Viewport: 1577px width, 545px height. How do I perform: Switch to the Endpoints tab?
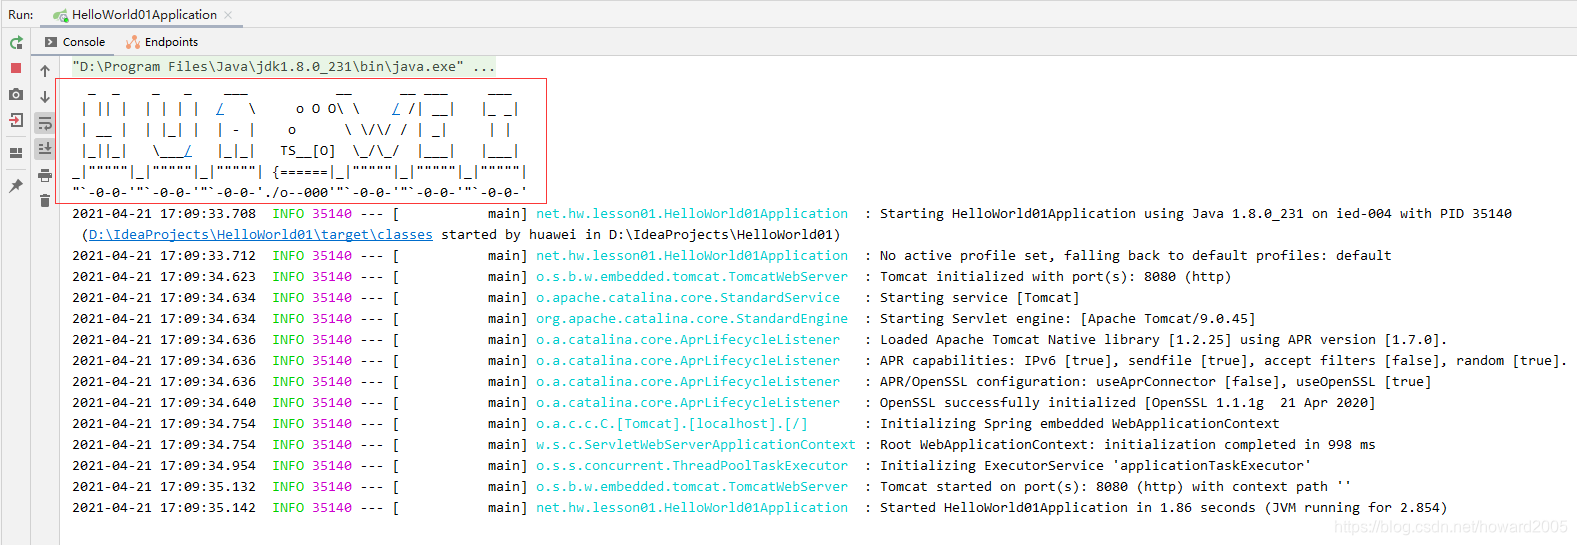162,42
